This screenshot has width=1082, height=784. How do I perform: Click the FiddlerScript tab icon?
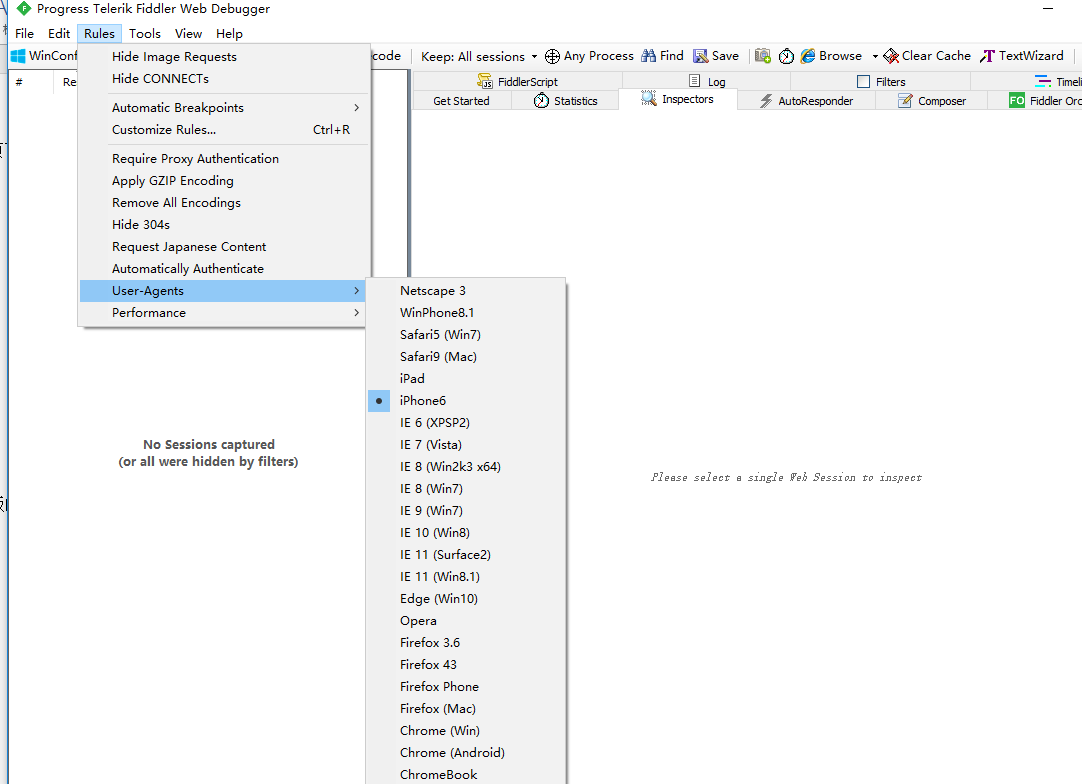(484, 81)
